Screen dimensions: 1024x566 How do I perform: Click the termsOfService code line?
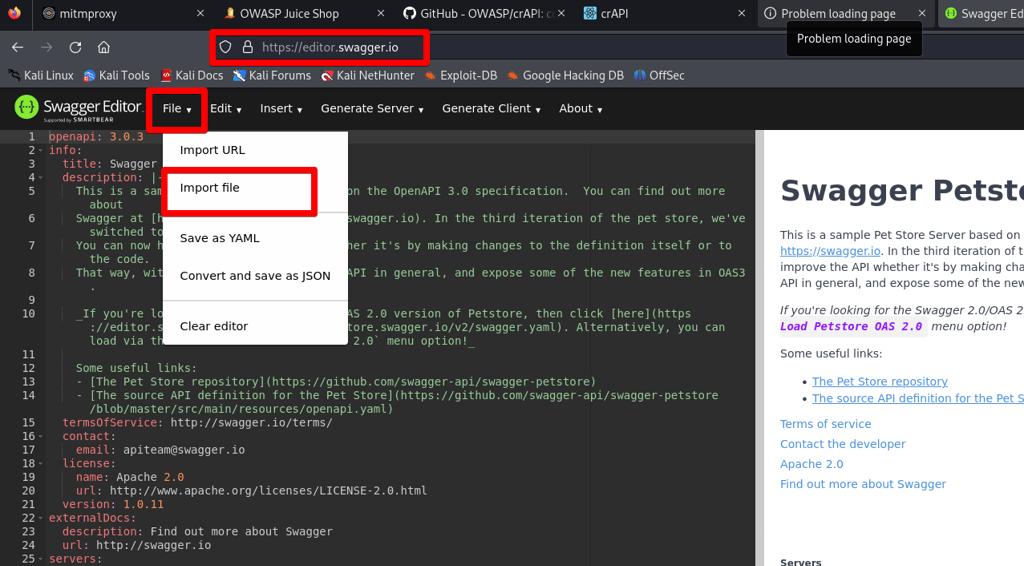(x=197, y=422)
